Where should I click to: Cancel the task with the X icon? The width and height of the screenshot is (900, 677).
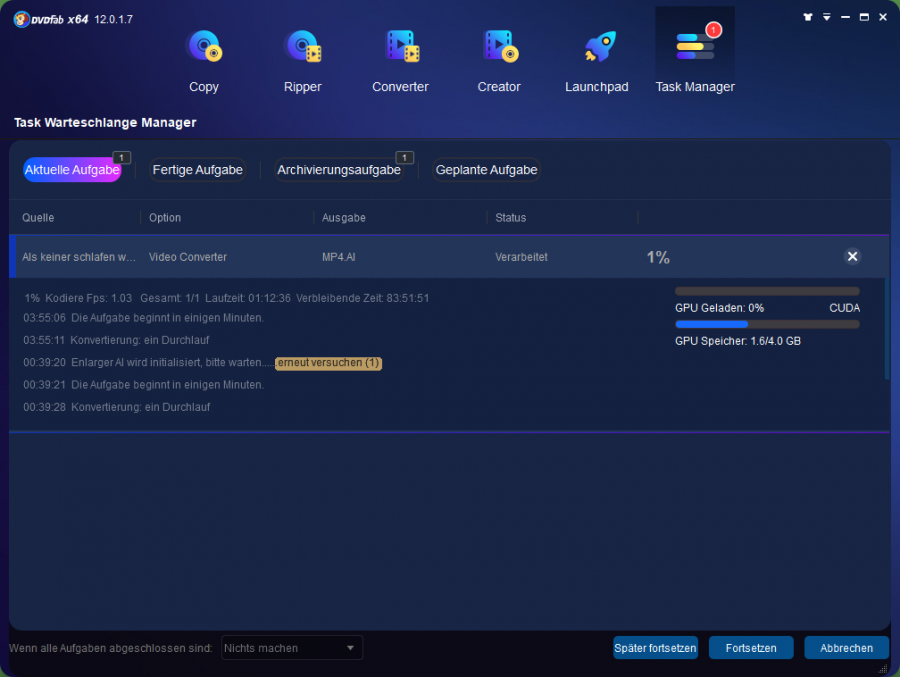click(x=852, y=257)
